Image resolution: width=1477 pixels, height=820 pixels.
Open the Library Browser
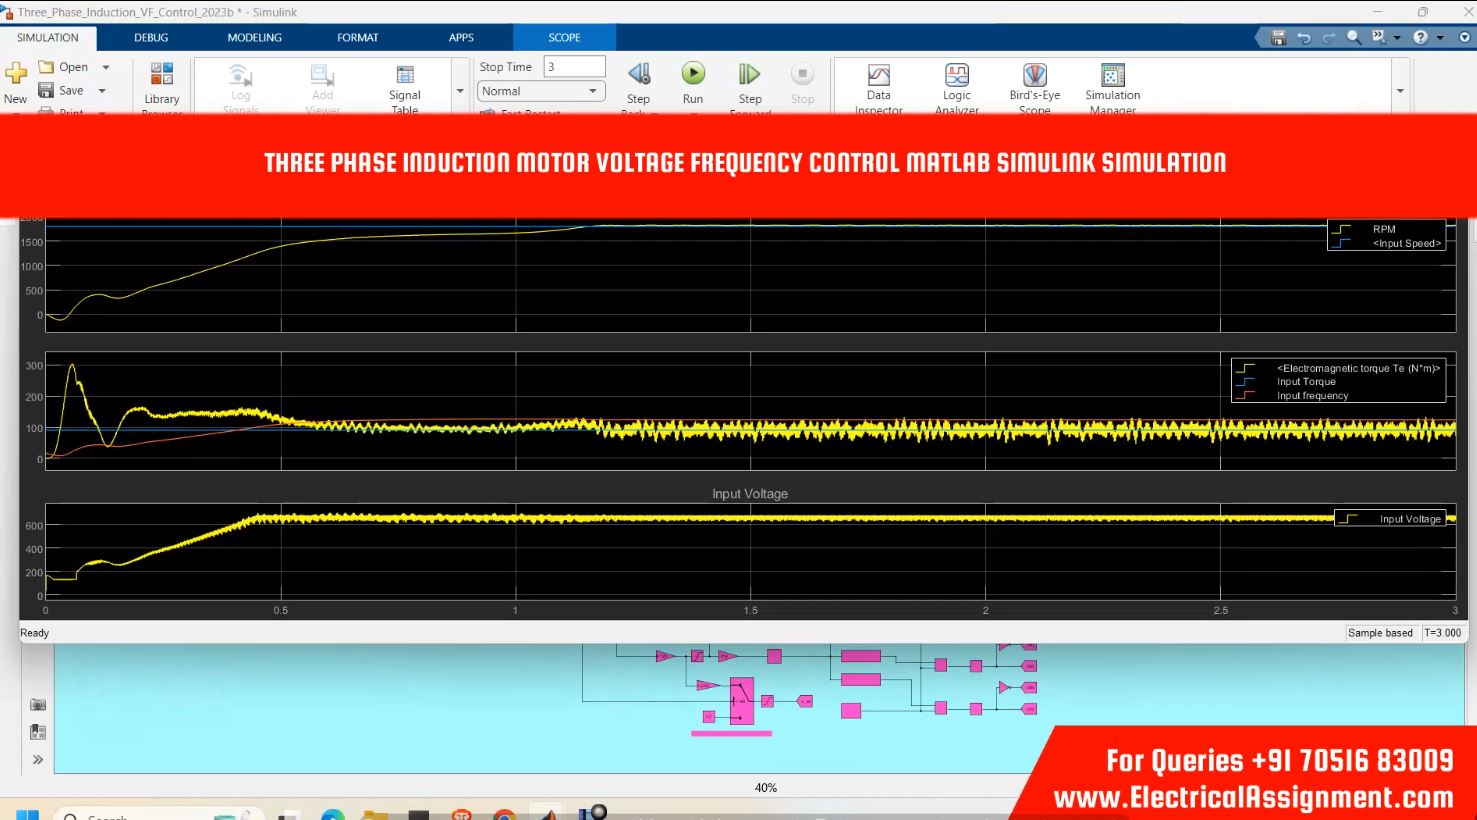coord(161,75)
